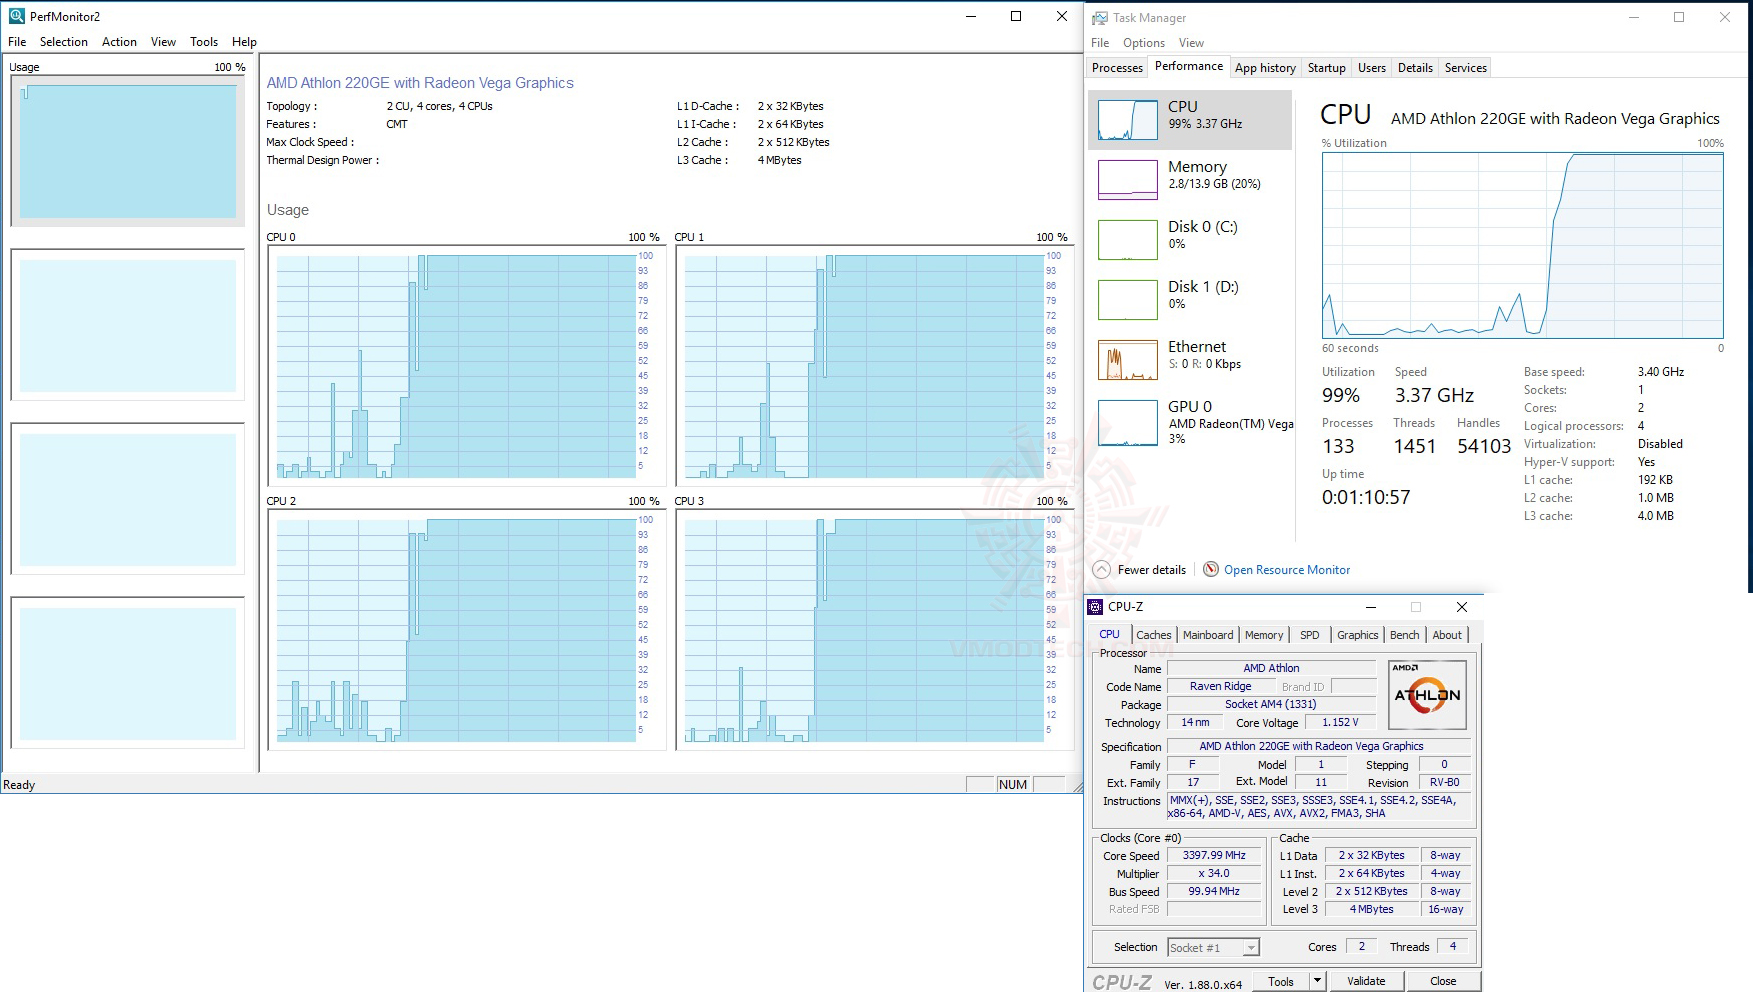This screenshot has width=1753, height=992.
Task: Click the Technology value 14 nm
Action: (1195, 723)
